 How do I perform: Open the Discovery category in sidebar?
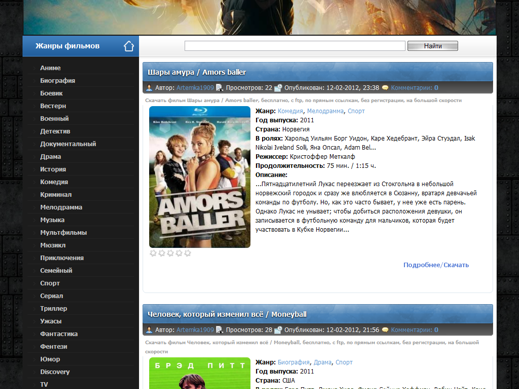pyautogui.click(x=55, y=372)
